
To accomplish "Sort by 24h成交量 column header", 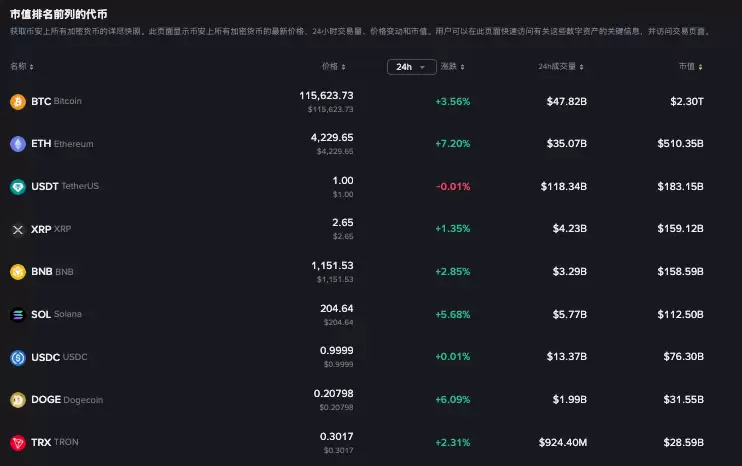I will tap(563, 67).
